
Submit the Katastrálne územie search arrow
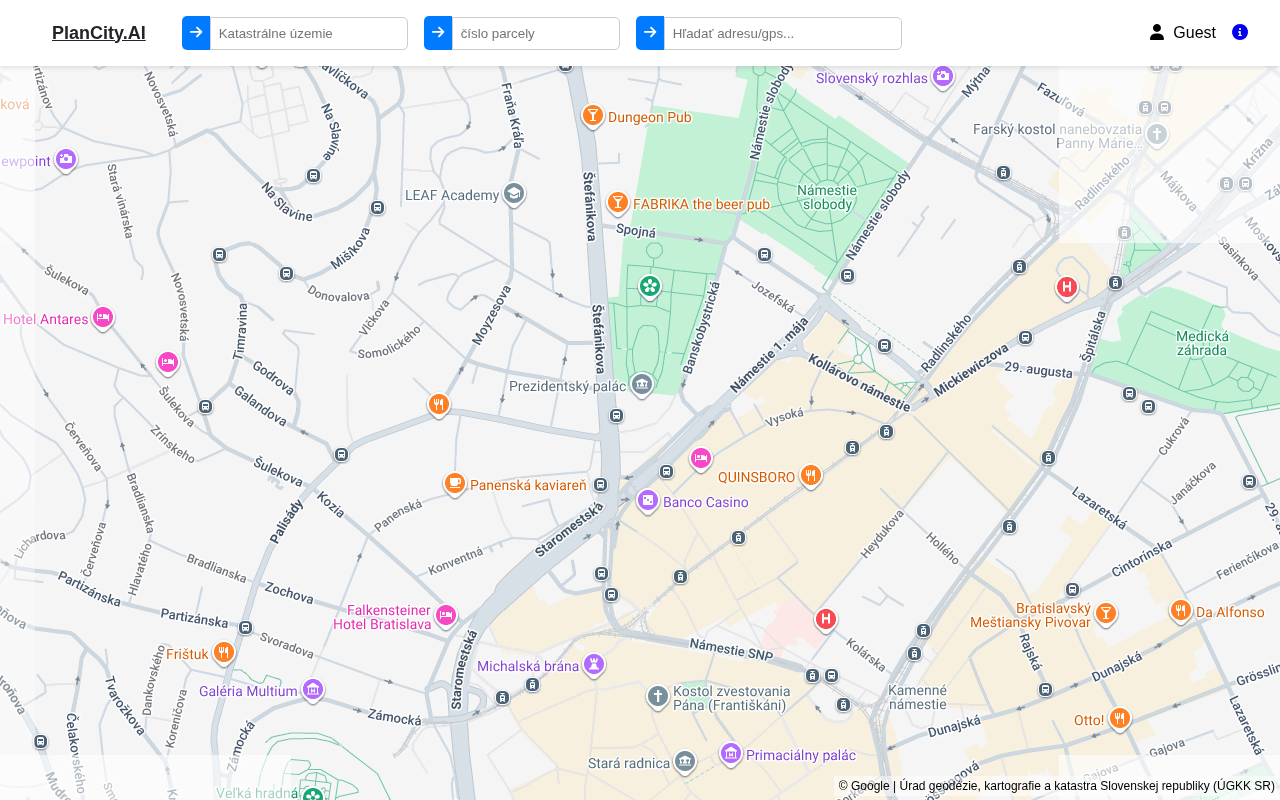pyautogui.click(x=196, y=33)
